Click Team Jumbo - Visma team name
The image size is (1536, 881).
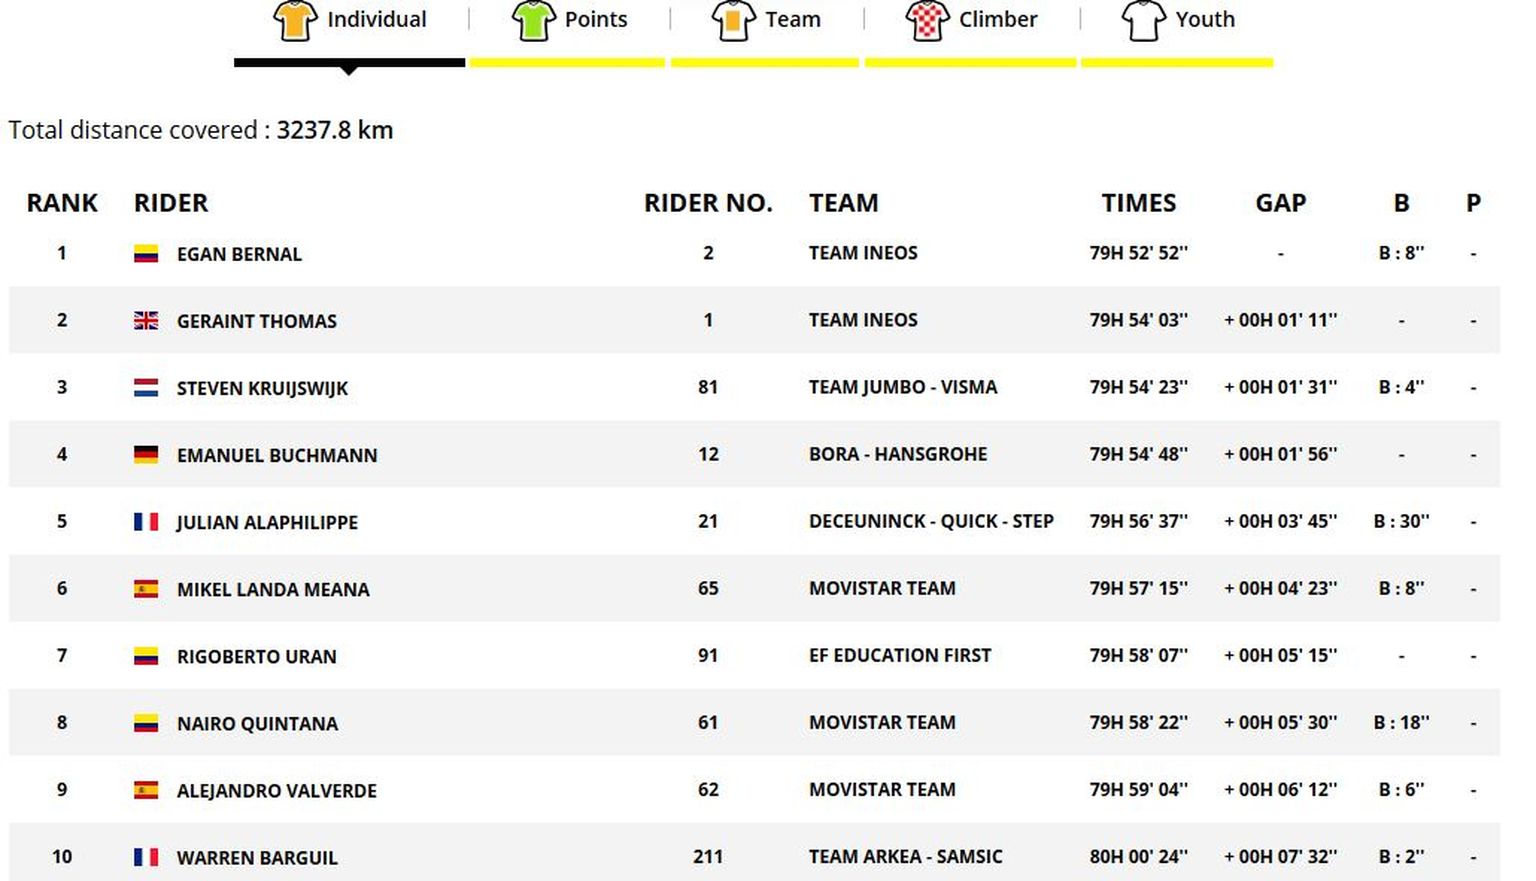click(x=902, y=387)
